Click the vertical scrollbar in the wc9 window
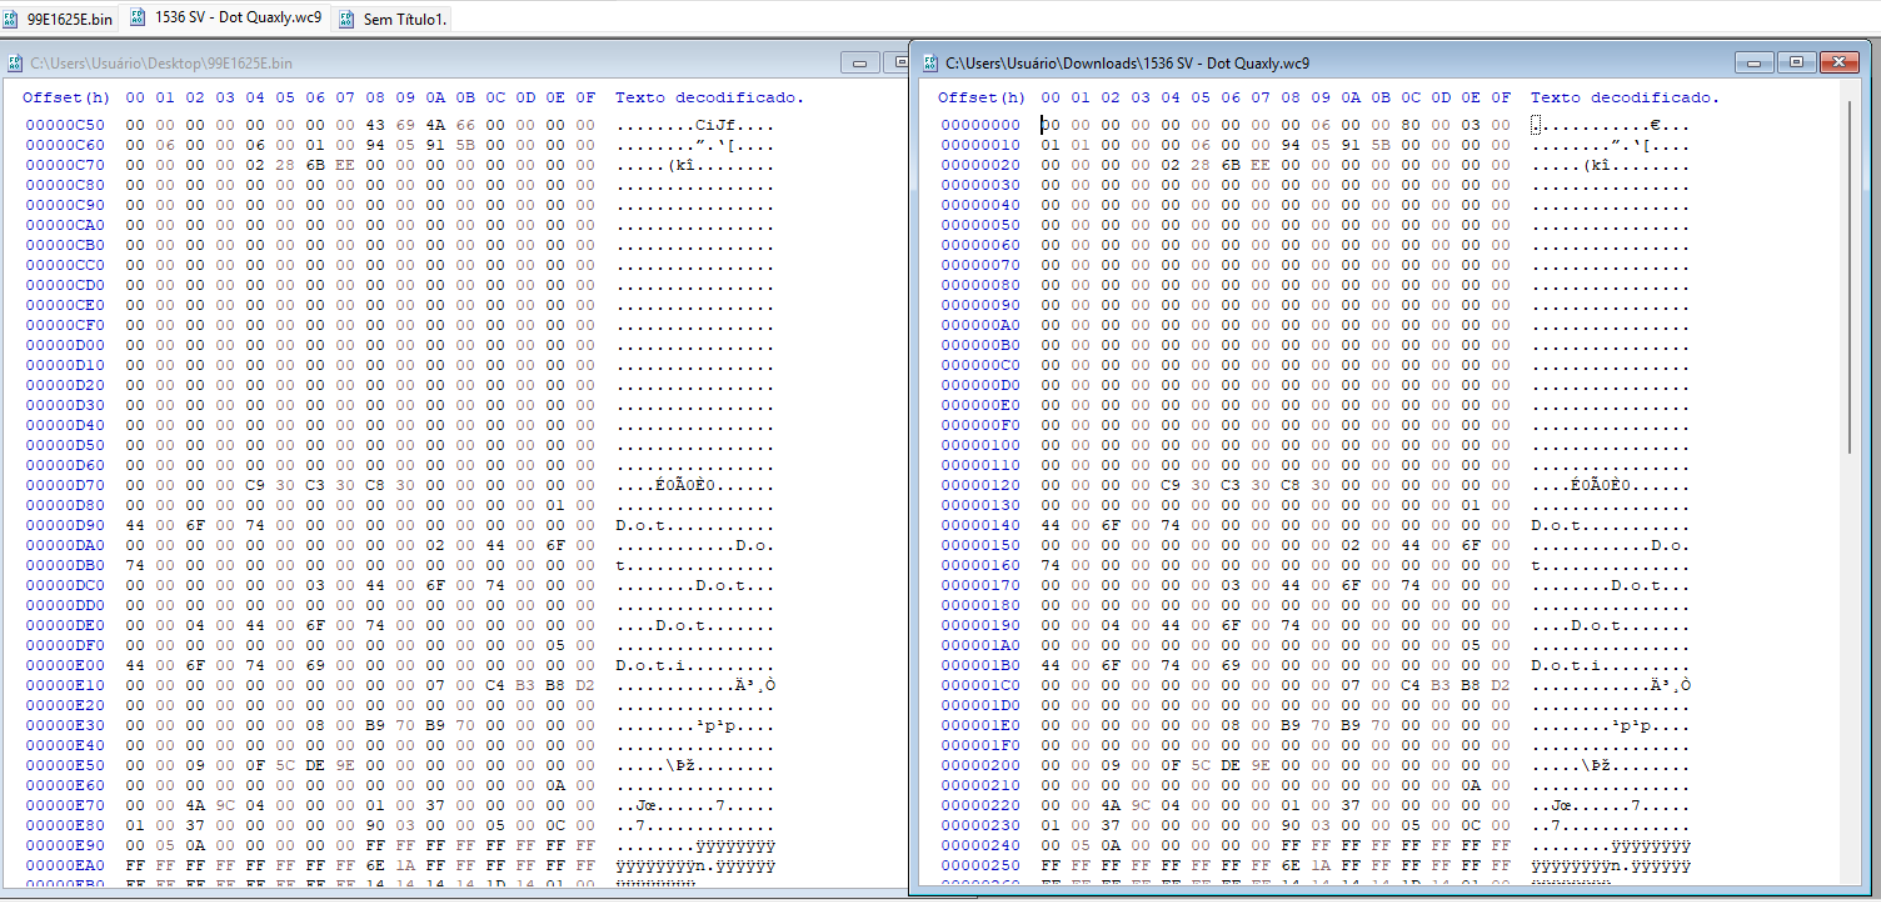 tap(1850, 278)
